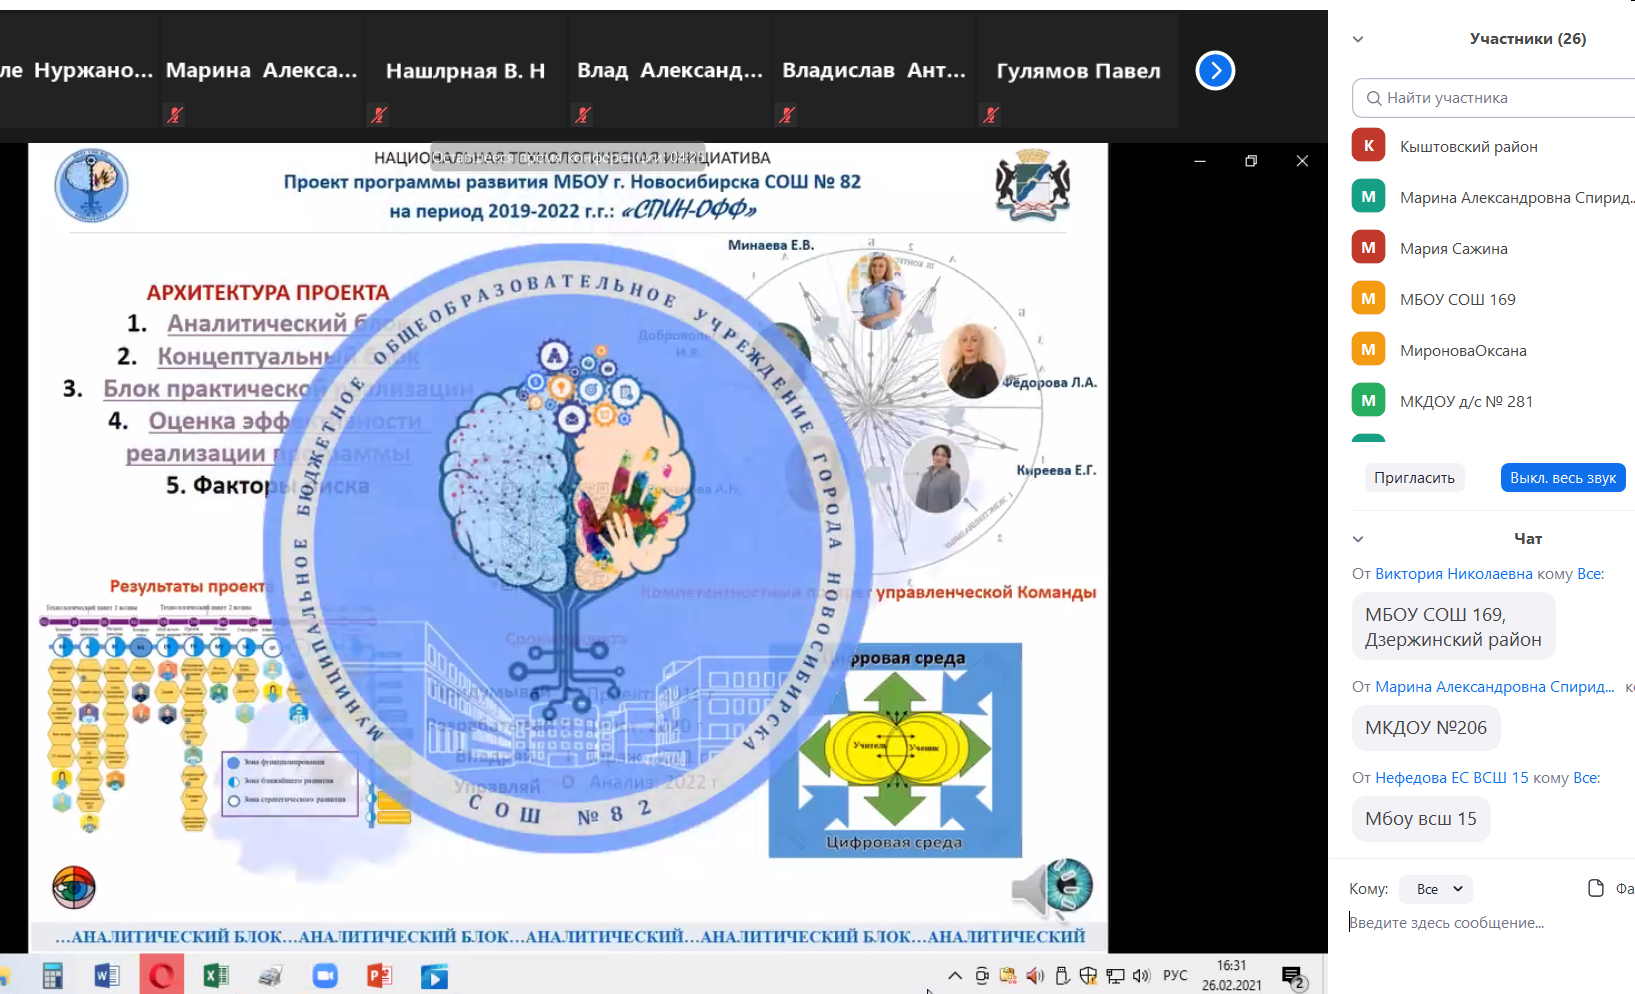Collapse the Чат panel chevron
This screenshot has width=1635, height=994.
pyautogui.click(x=1358, y=539)
